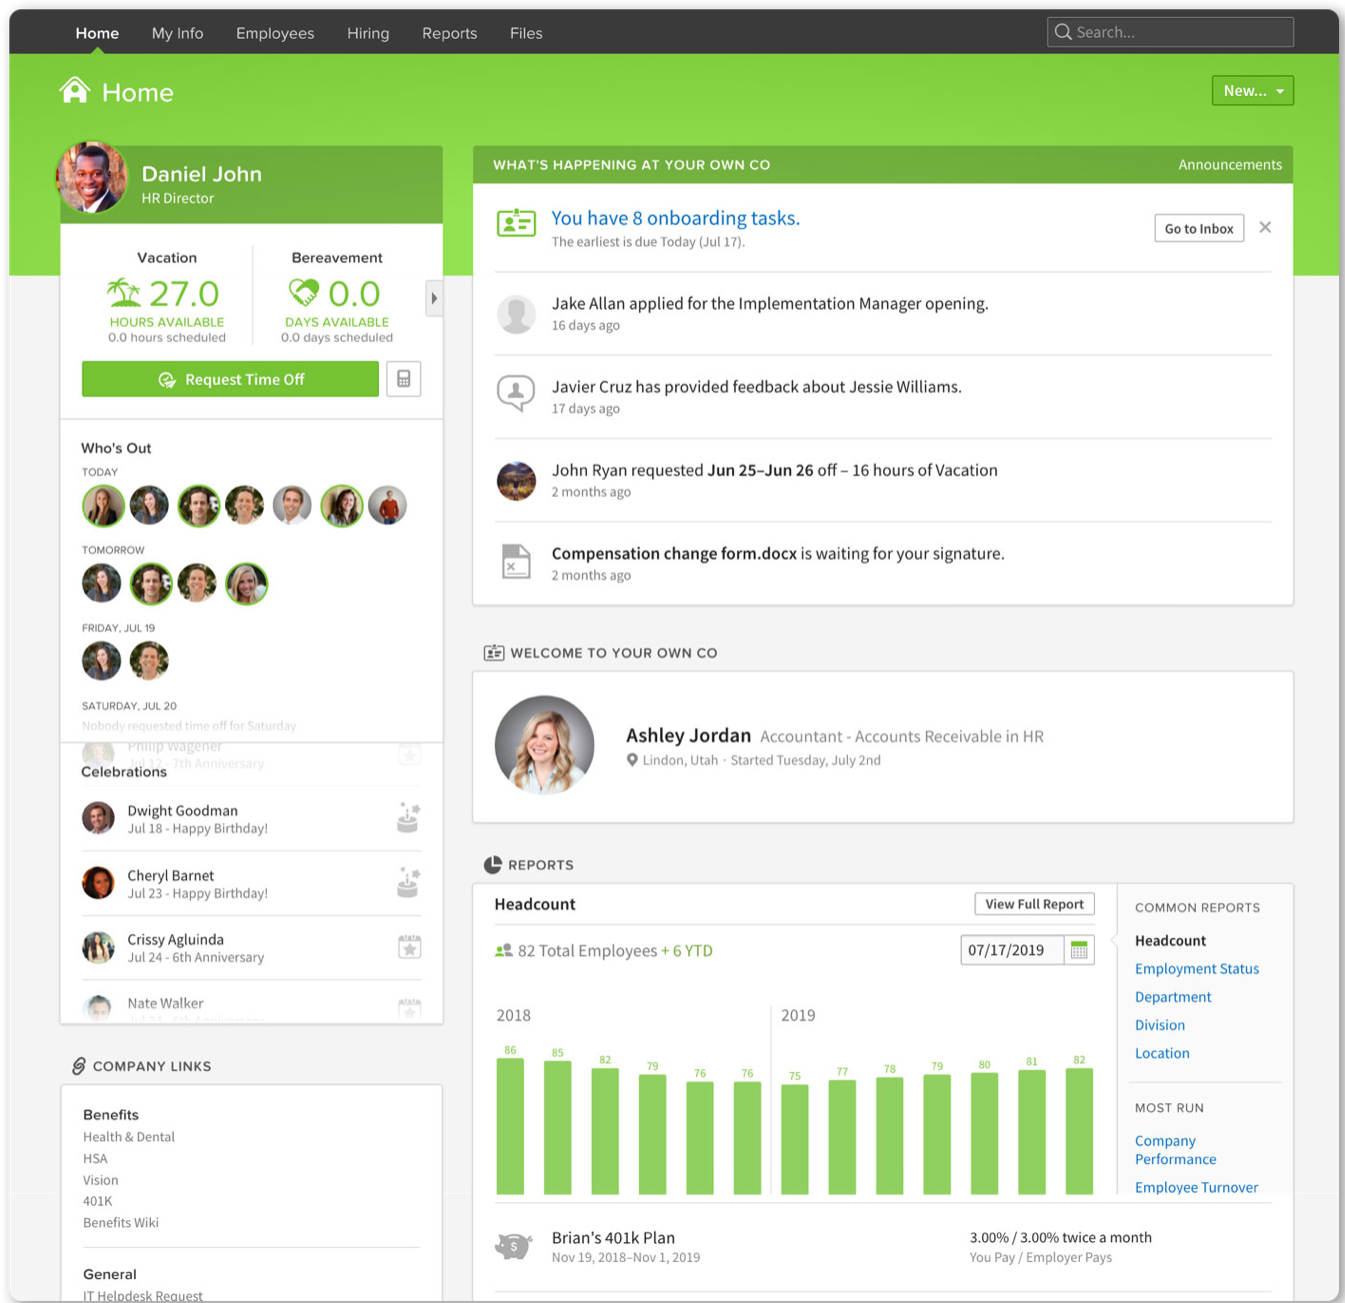Open the time off calculator icon

coord(404,379)
